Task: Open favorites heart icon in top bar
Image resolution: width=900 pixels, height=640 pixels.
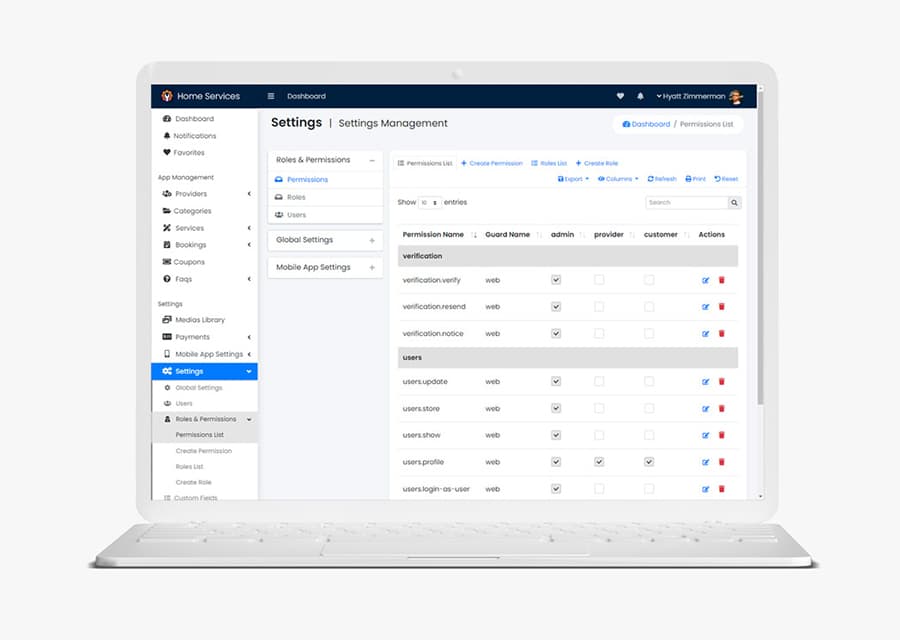Action: click(x=620, y=96)
